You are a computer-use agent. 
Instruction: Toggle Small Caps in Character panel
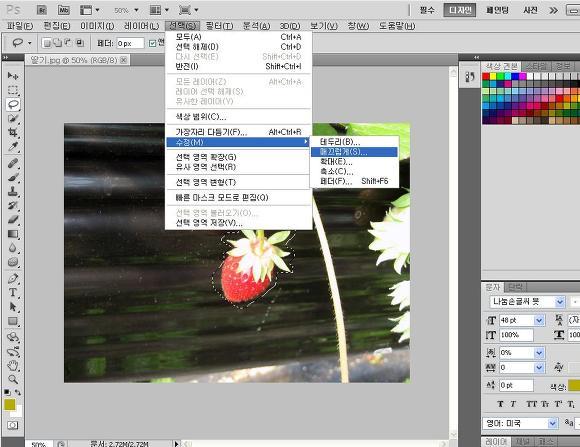pos(545,404)
